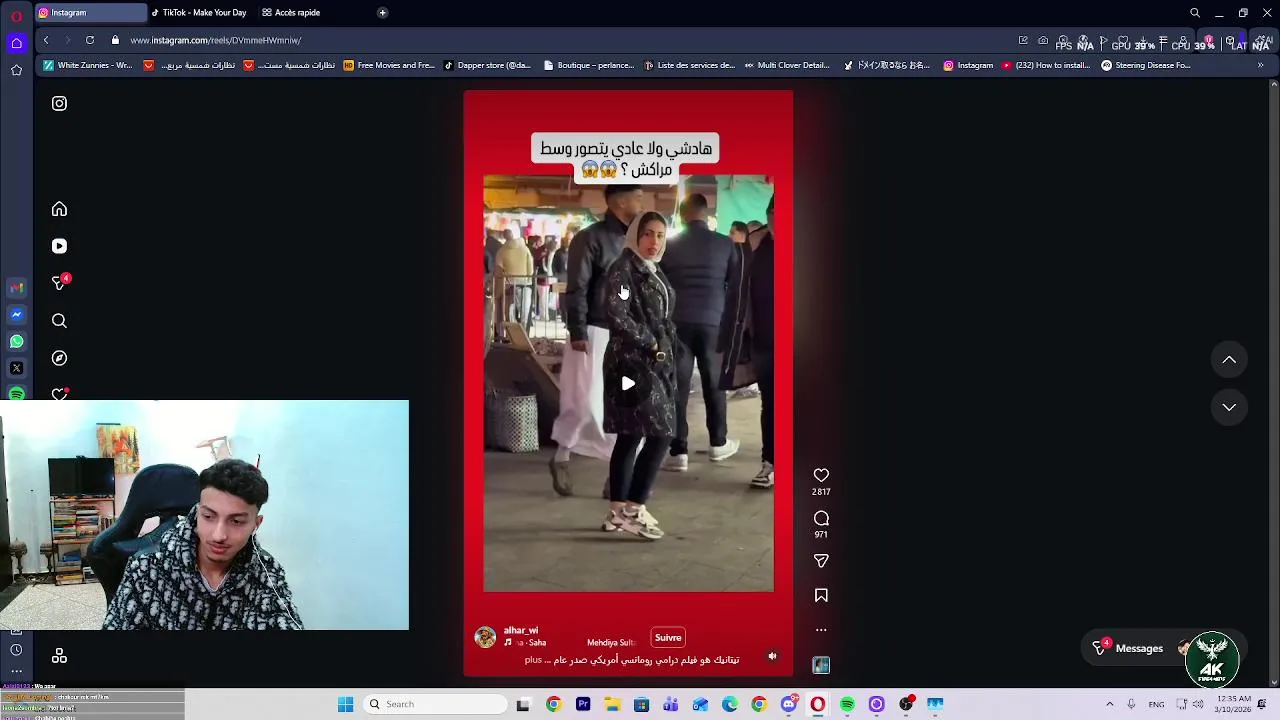Open the ENG language indicator

(1156, 704)
